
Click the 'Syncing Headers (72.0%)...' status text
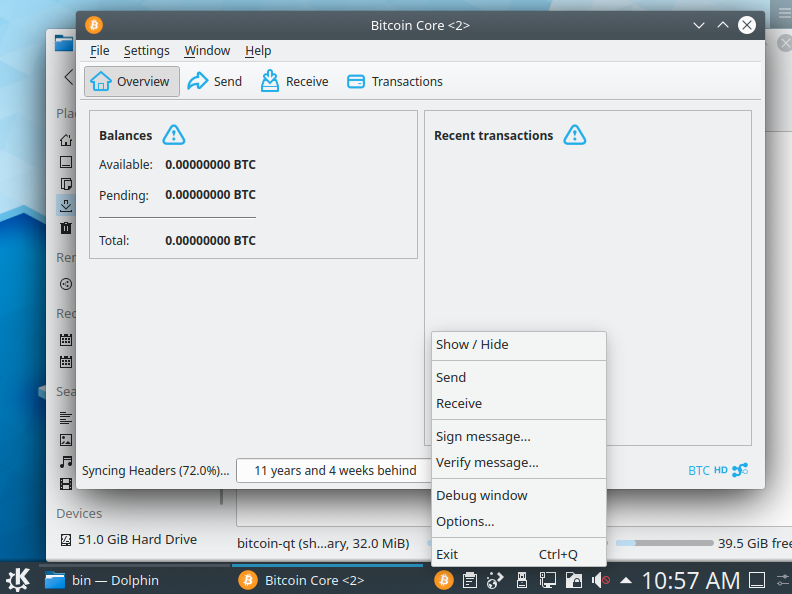pyautogui.click(x=156, y=471)
